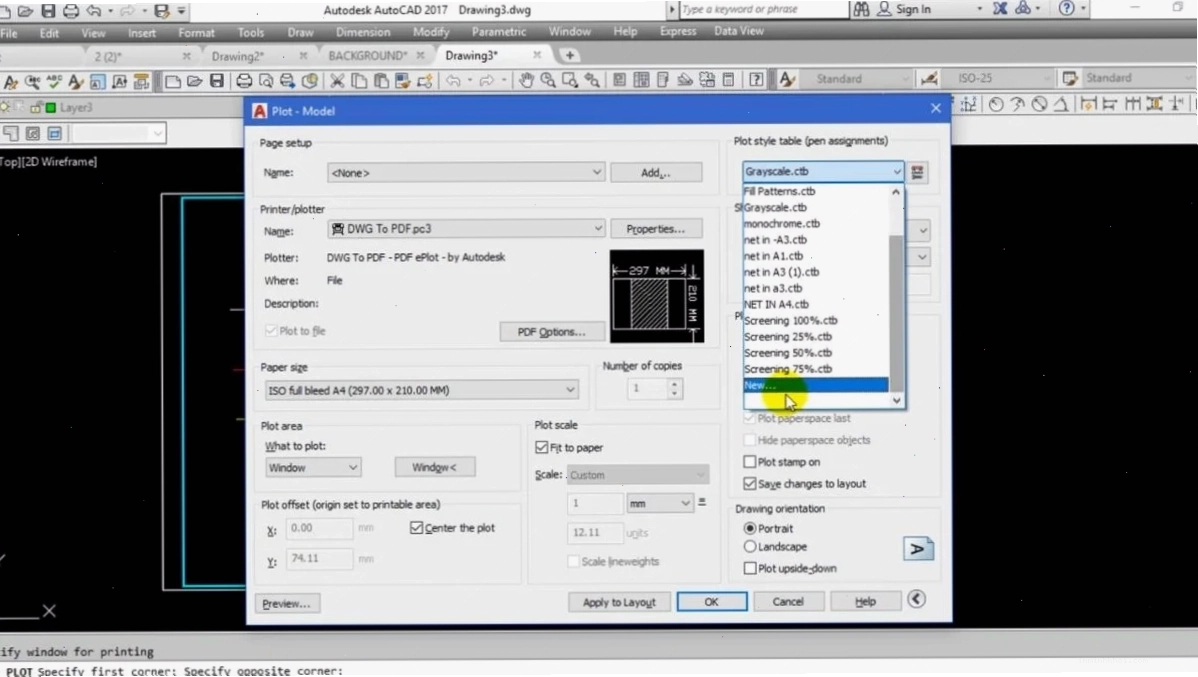Viewport: 1198px width, 677px height.
Task: Open the mm units dropdown in Plot scale
Action: [x=659, y=503]
